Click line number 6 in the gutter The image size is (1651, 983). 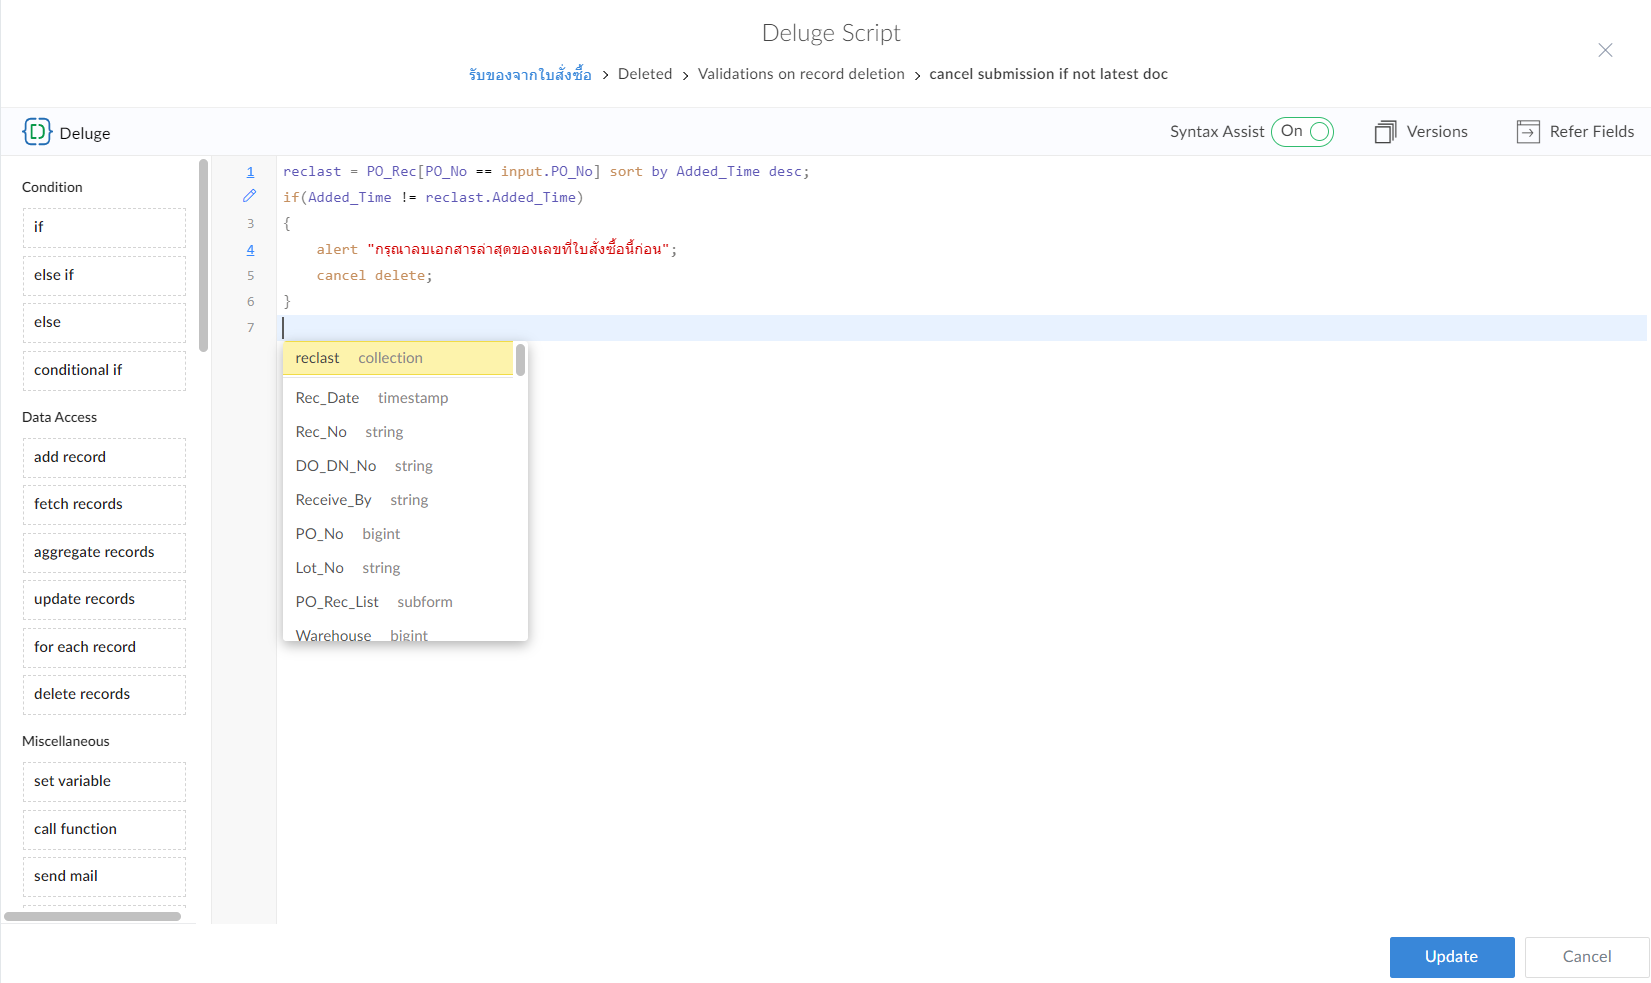250,302
